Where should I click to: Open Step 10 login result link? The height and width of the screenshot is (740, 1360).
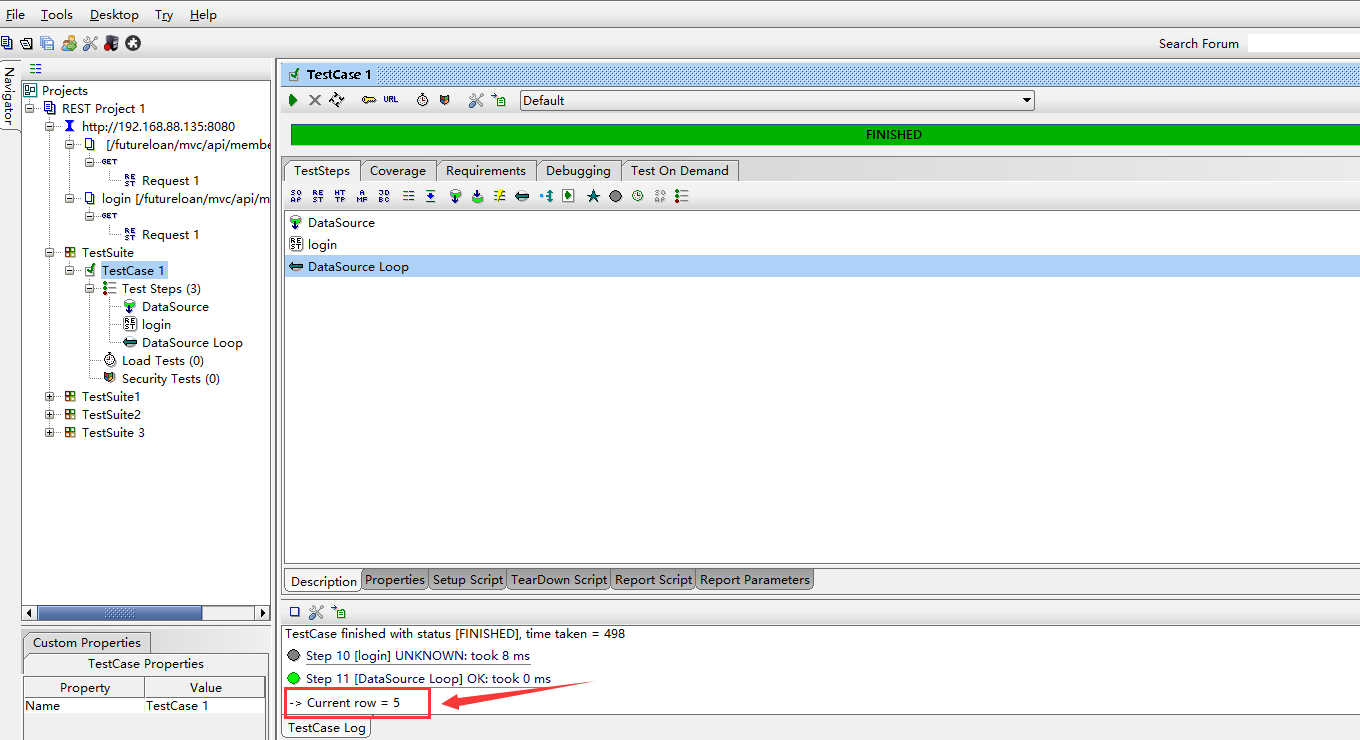point(417,656)
